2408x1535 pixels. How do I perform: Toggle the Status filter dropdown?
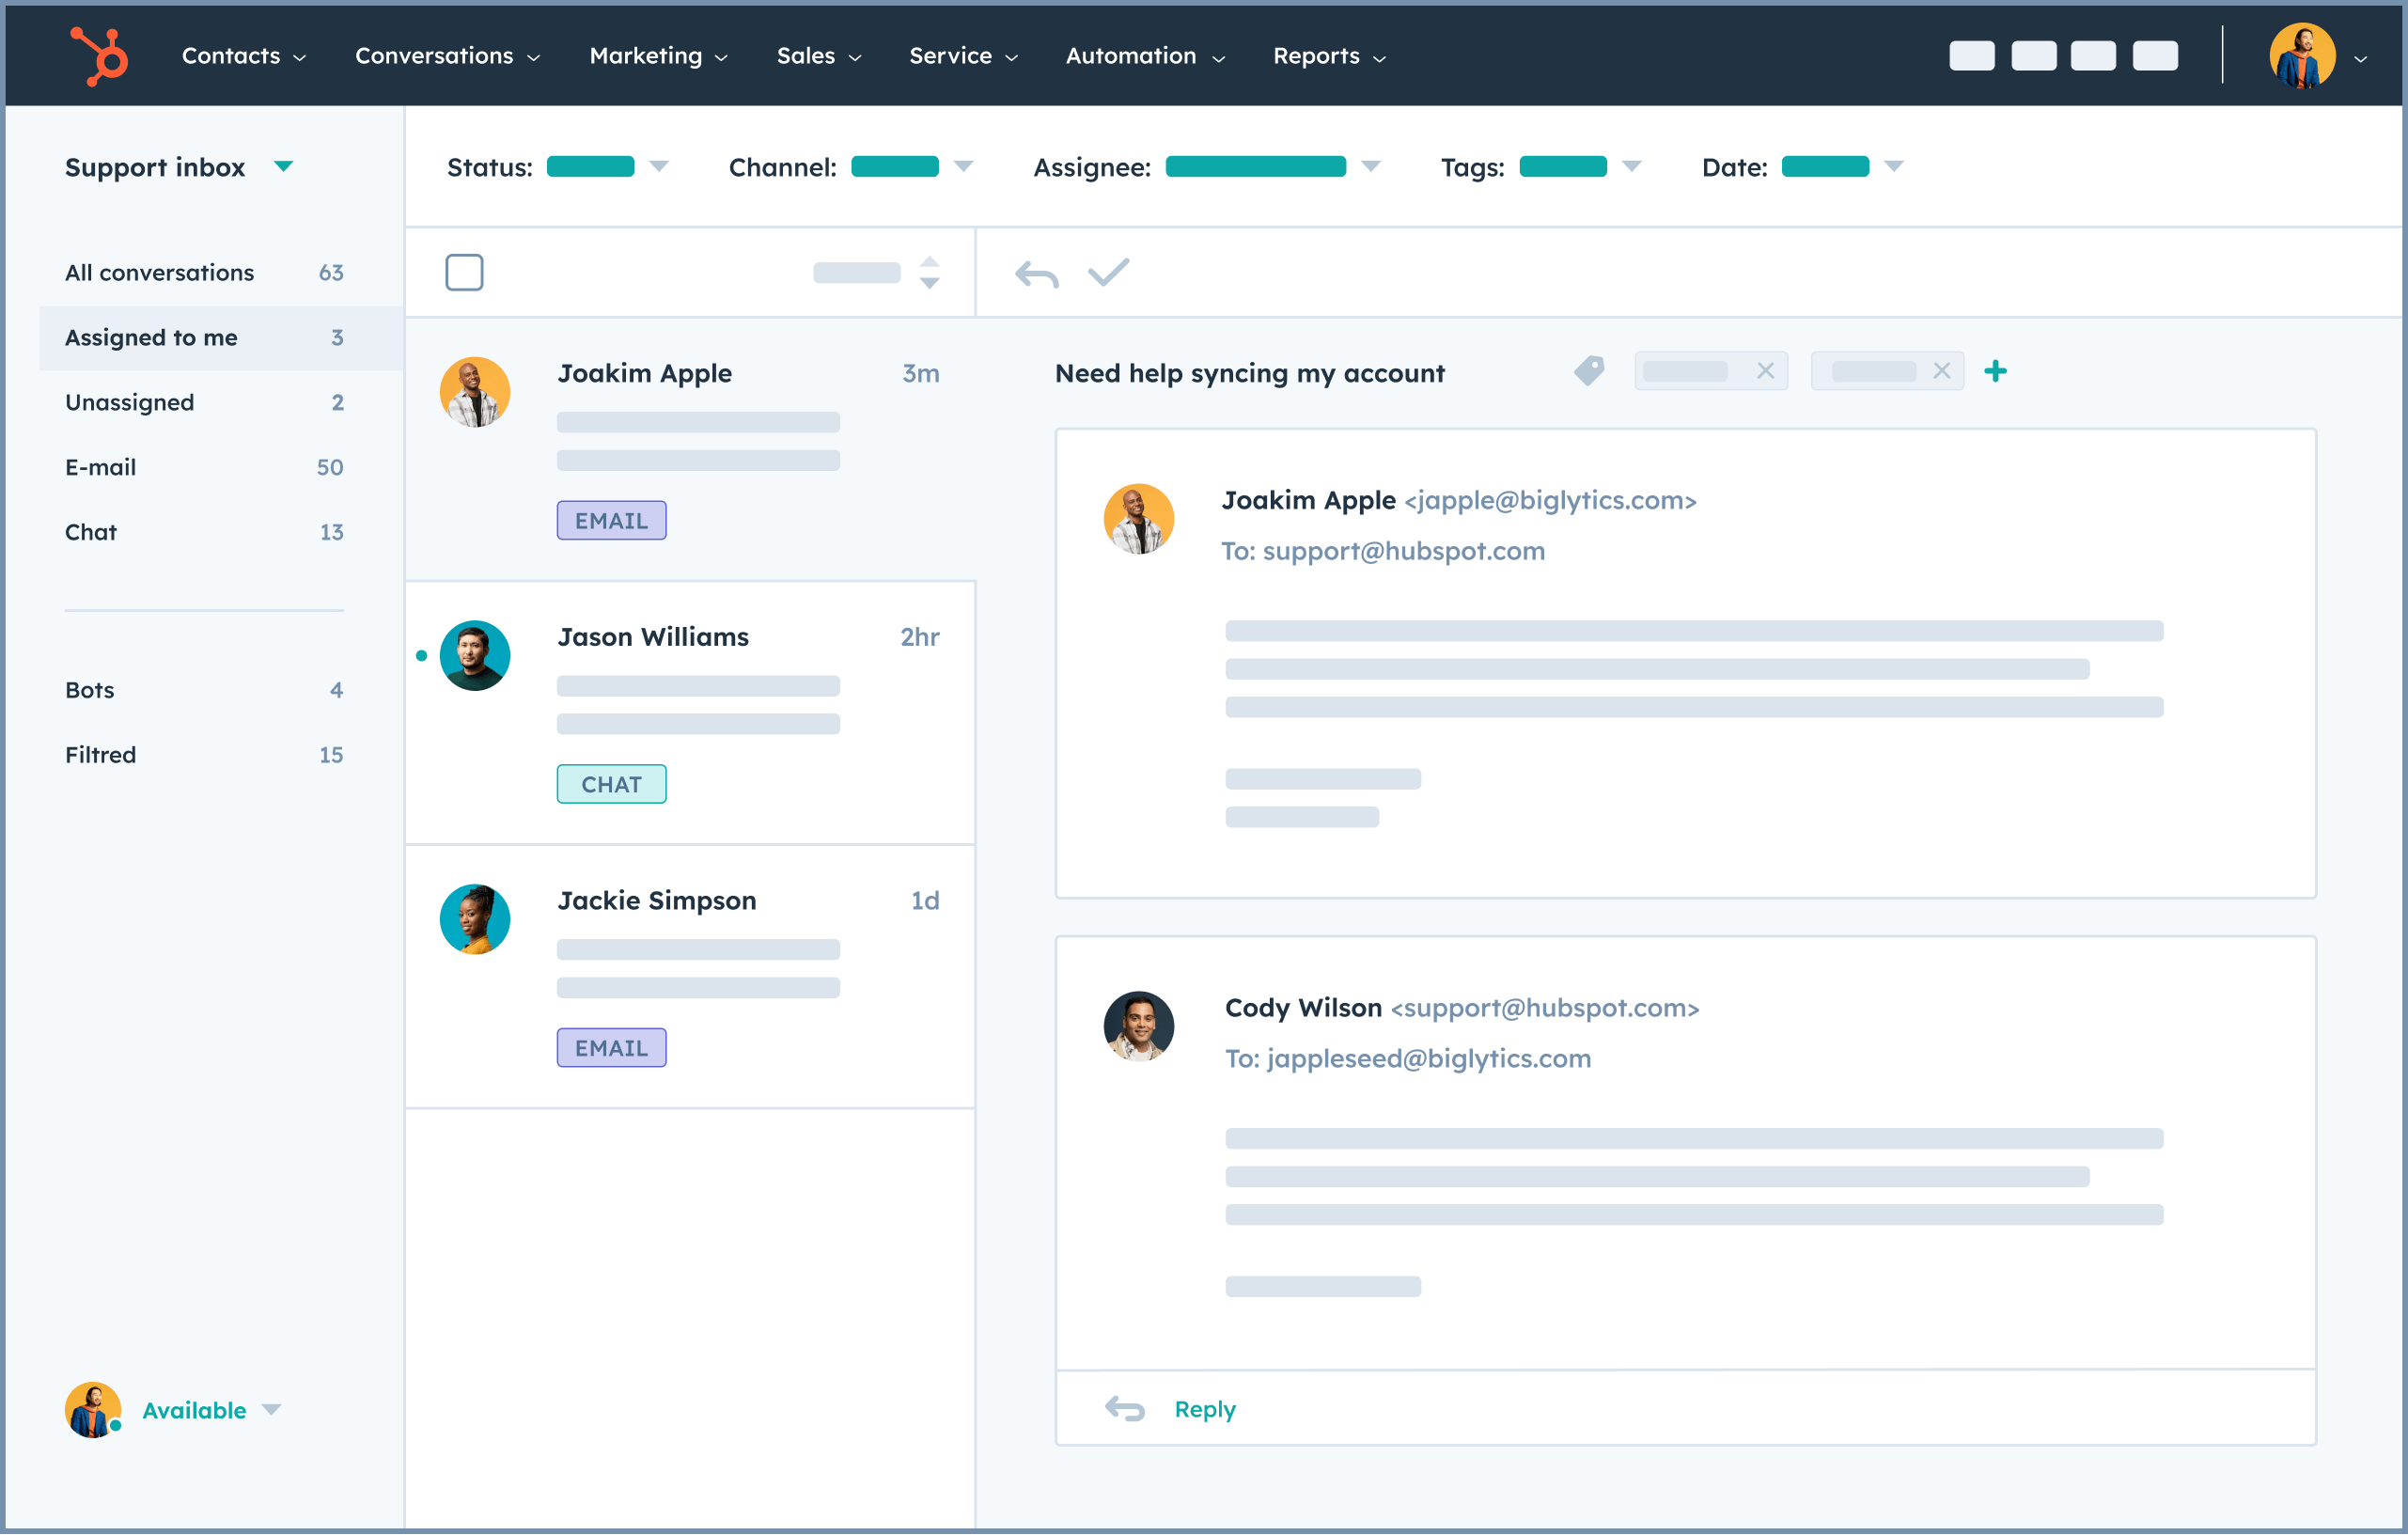point(660,166)
